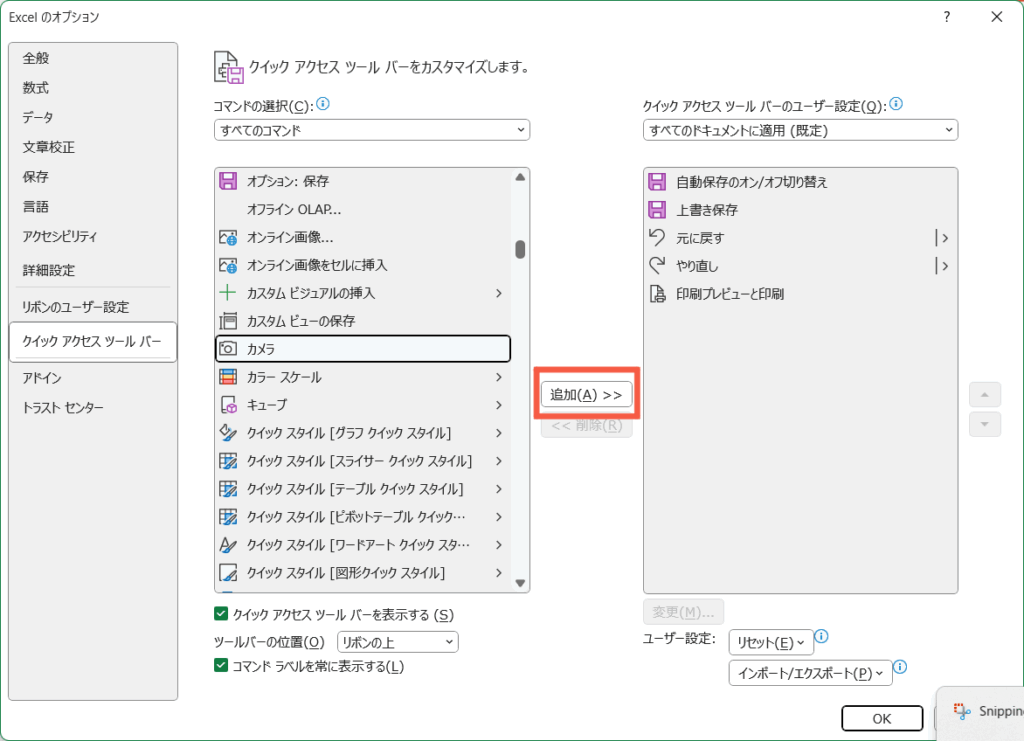Click the オプション: 保存 save icon

tap(228, 181)
